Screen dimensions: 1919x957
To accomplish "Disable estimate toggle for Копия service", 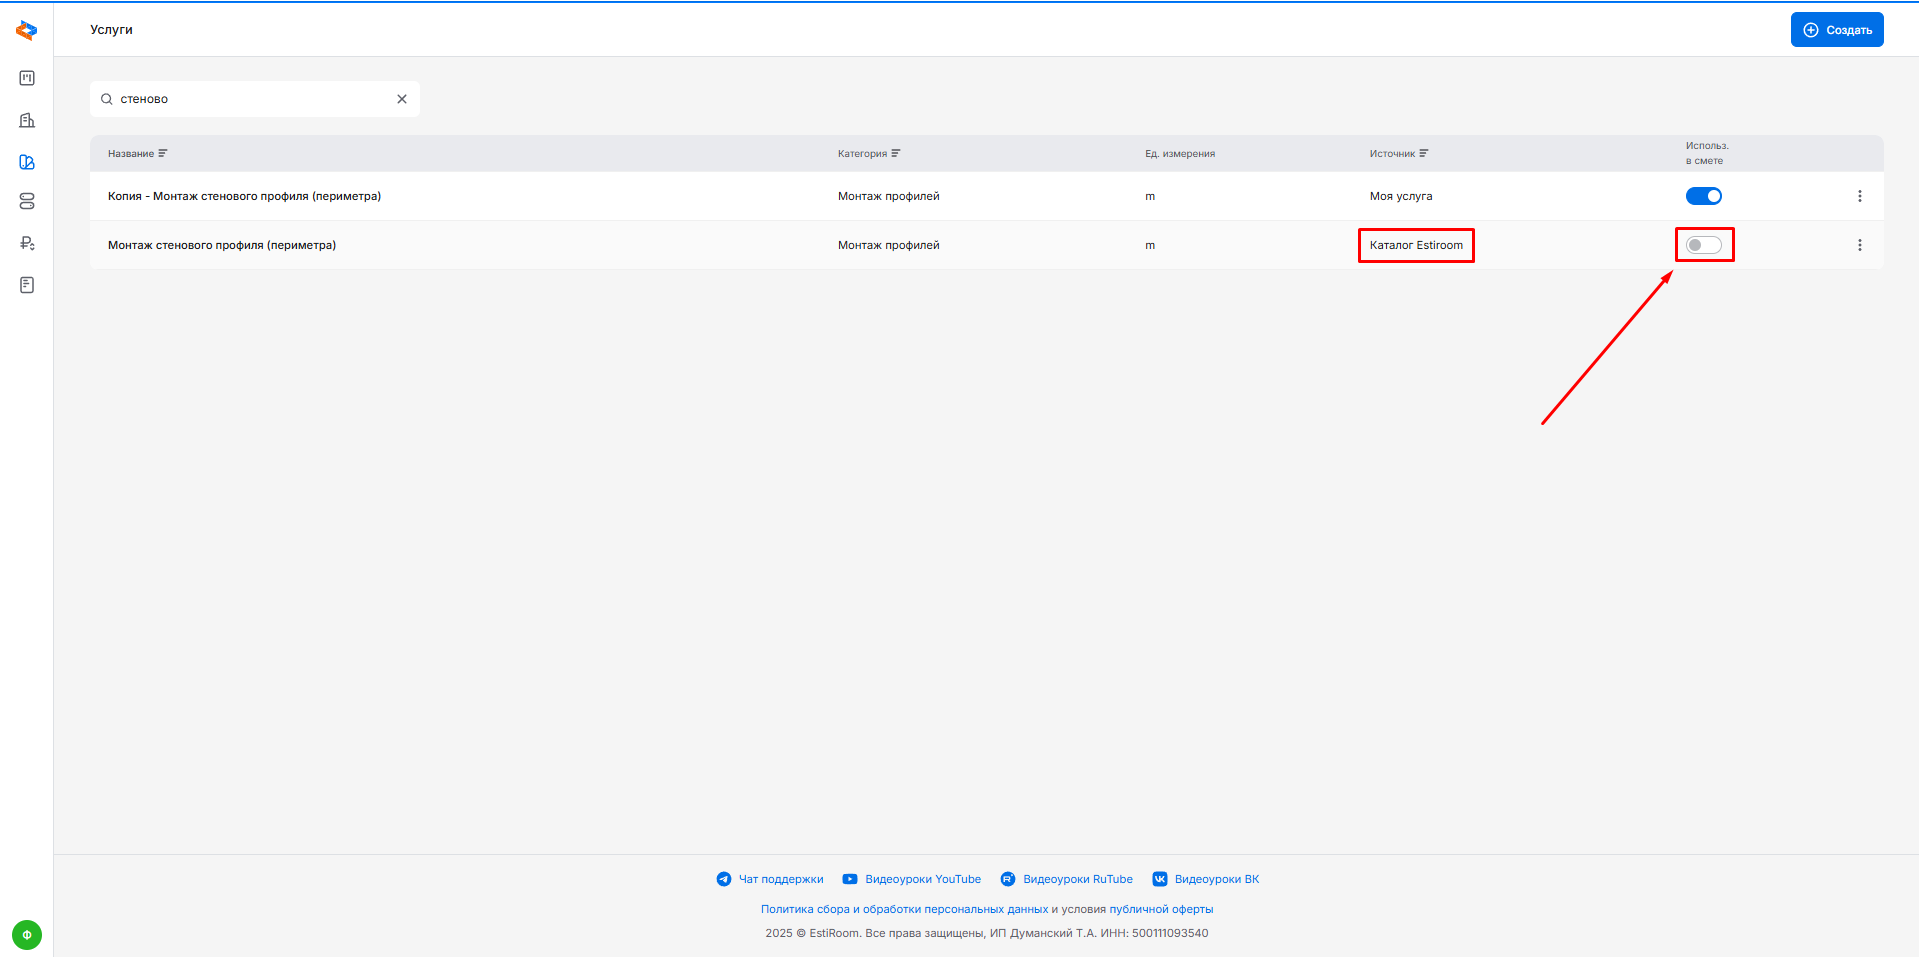I will [1703, 196].
